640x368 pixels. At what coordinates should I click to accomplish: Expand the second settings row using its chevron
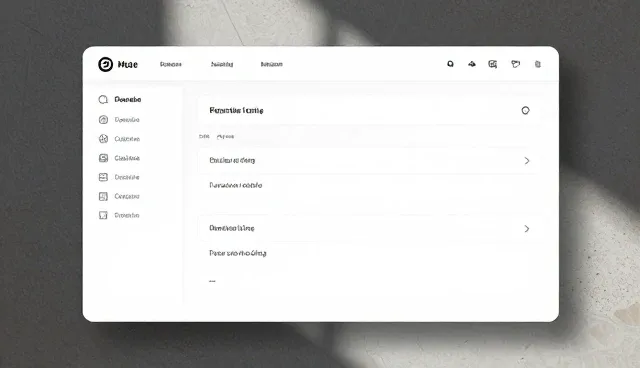pos(527,228)
